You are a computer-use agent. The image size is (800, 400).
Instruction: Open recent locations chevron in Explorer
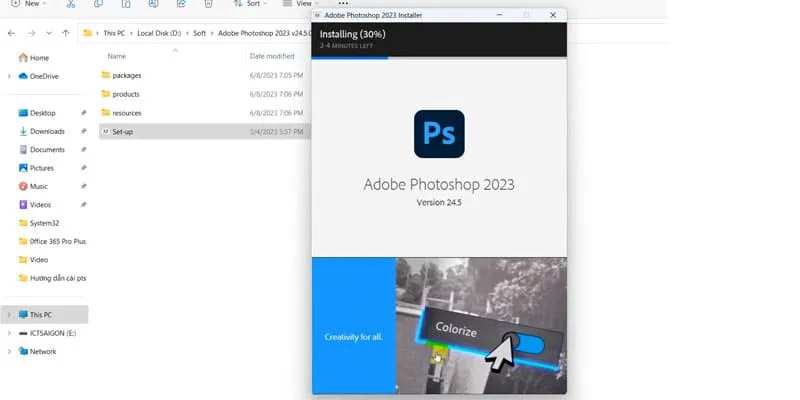[x=49, y=33]
